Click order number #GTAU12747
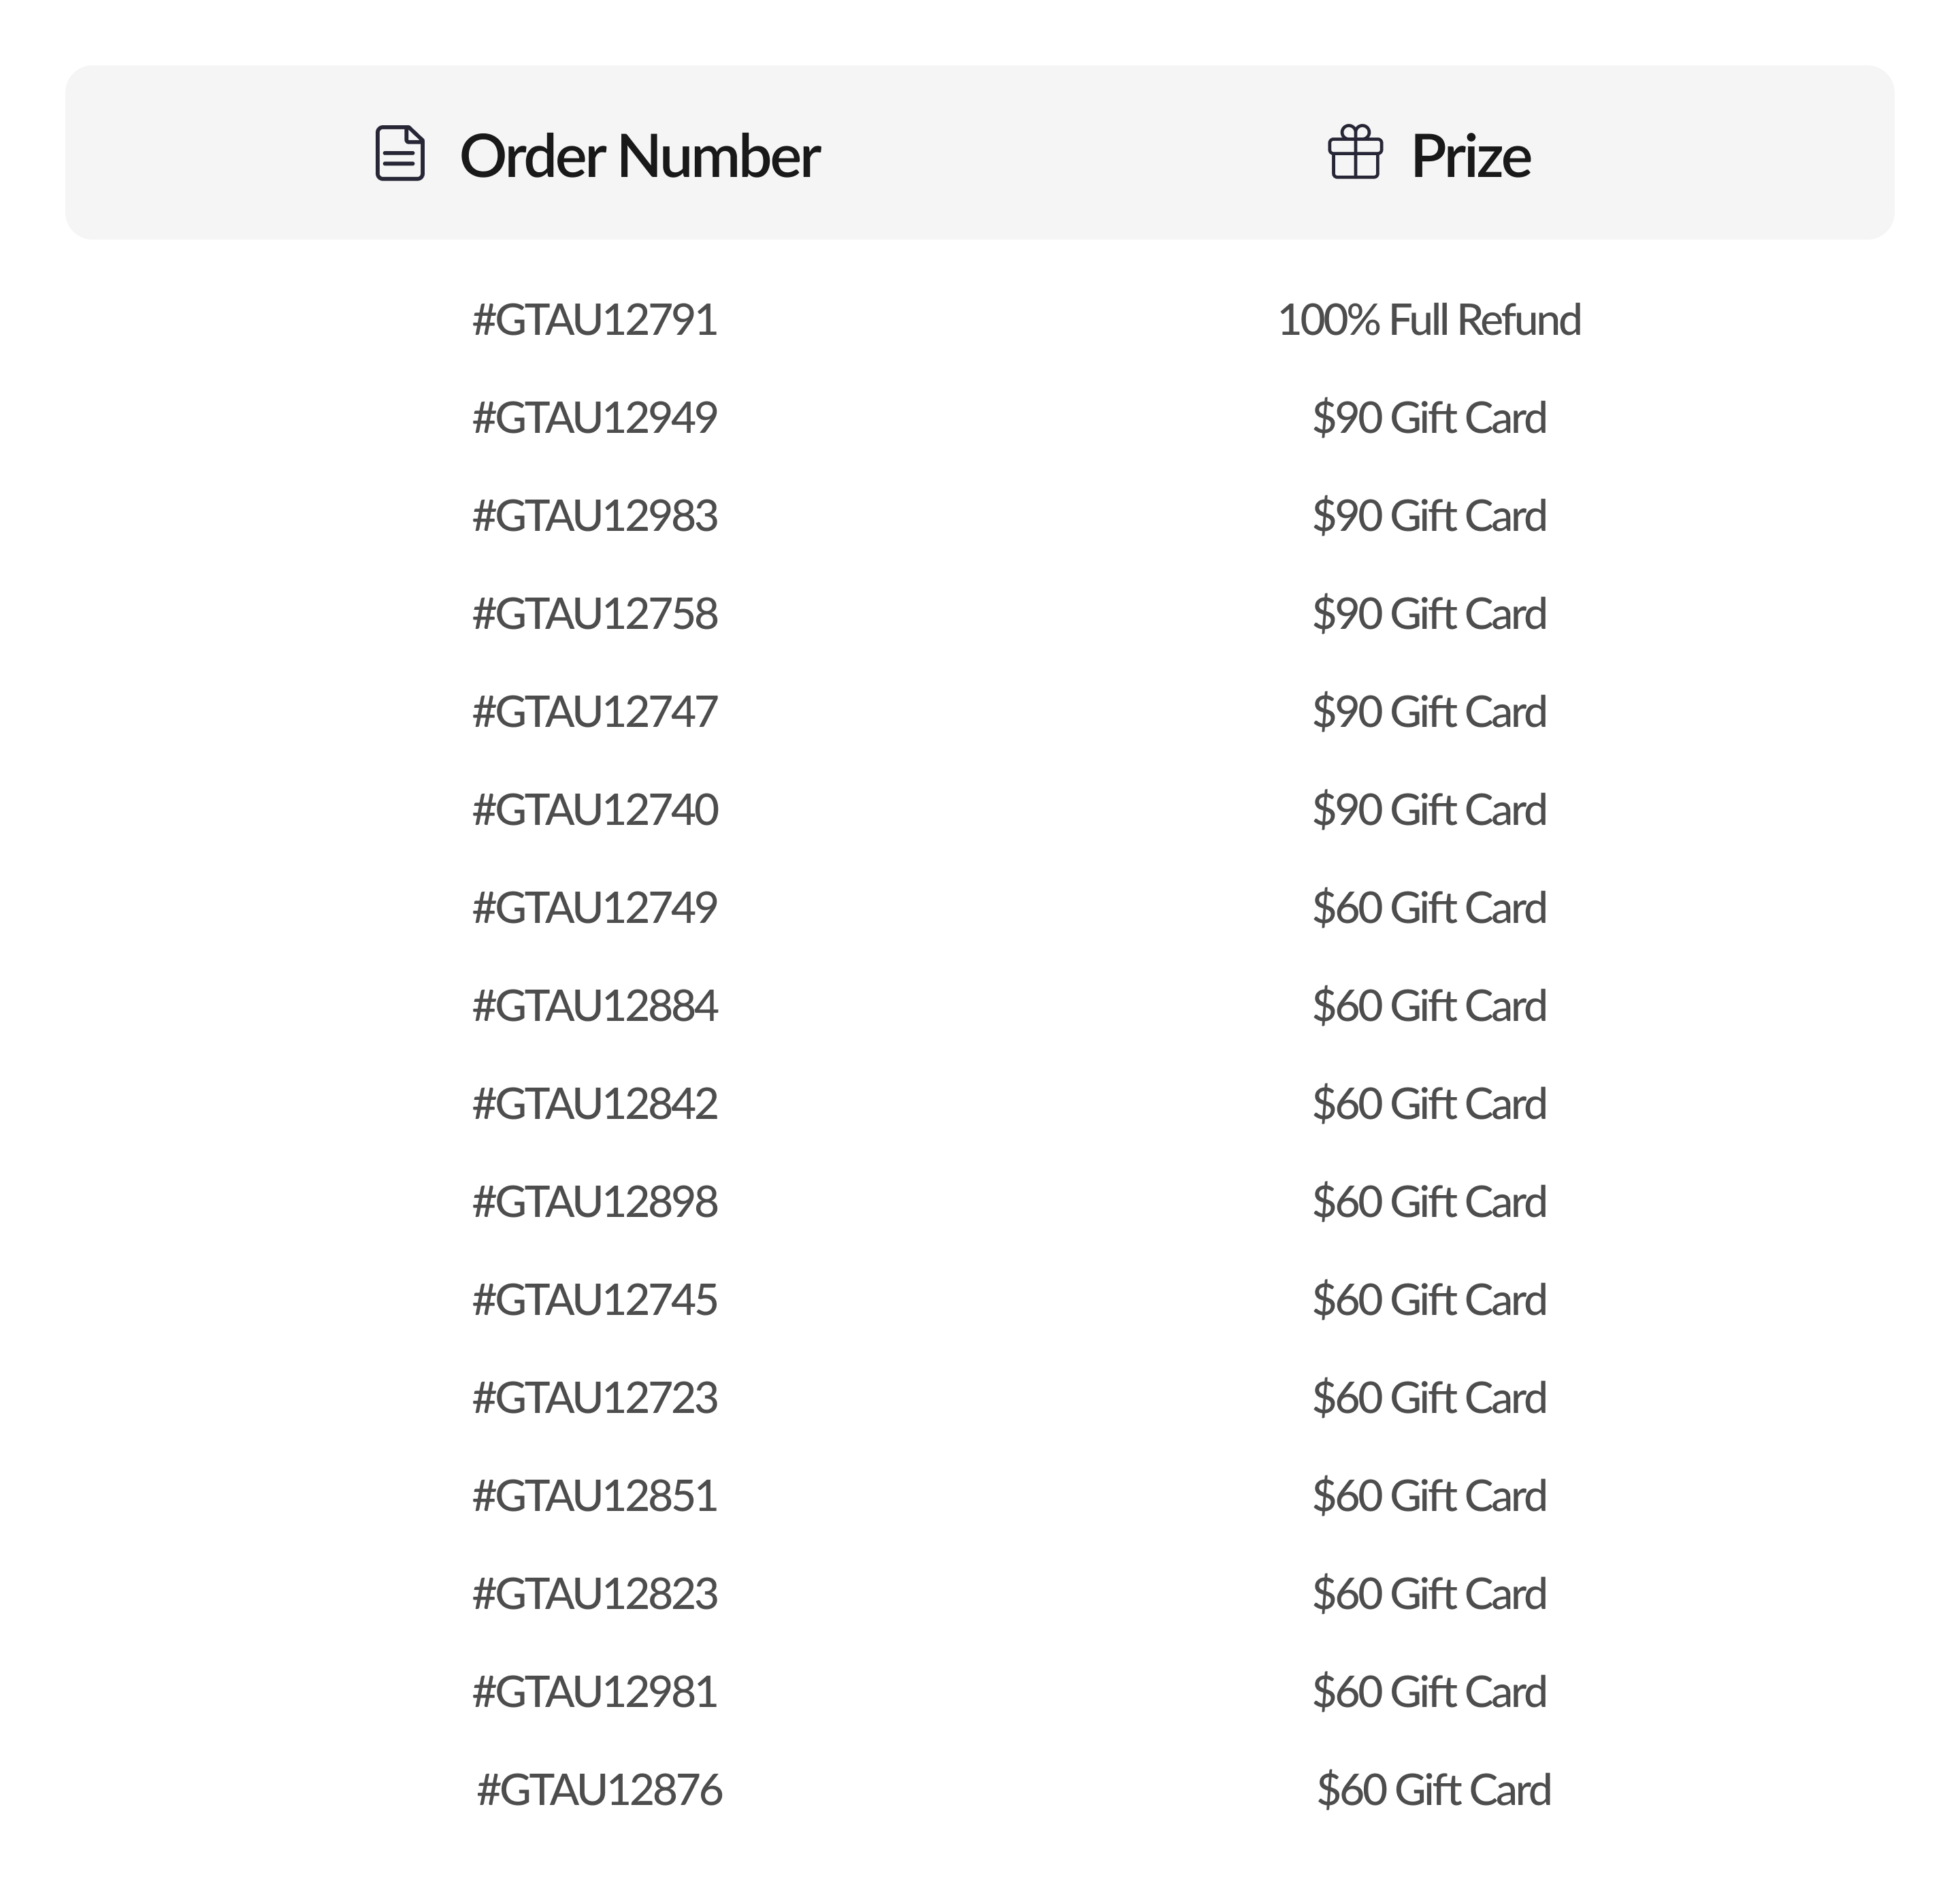1960x1903 pixels. 595,712
